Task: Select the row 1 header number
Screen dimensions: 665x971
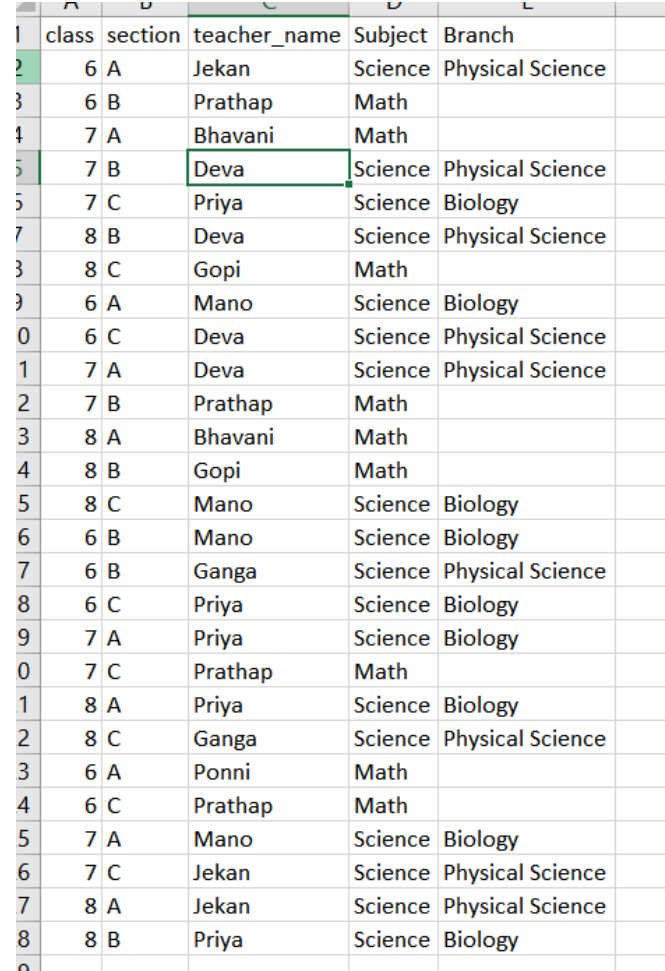Action: pyautogui.click(x=20, y=35)
